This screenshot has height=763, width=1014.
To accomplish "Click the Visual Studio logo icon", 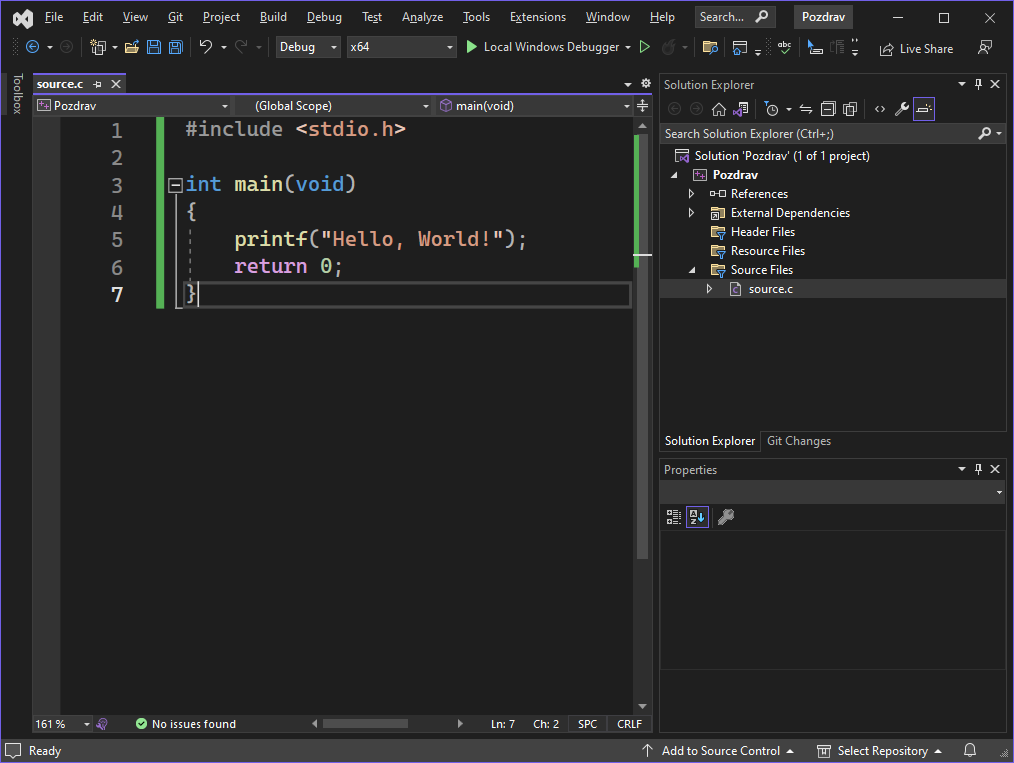I will [23, 18].
